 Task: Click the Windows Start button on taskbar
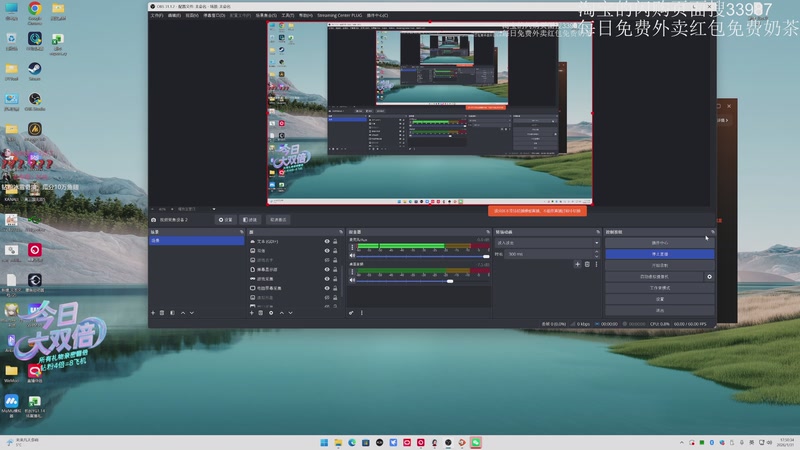tap(324, 442)
